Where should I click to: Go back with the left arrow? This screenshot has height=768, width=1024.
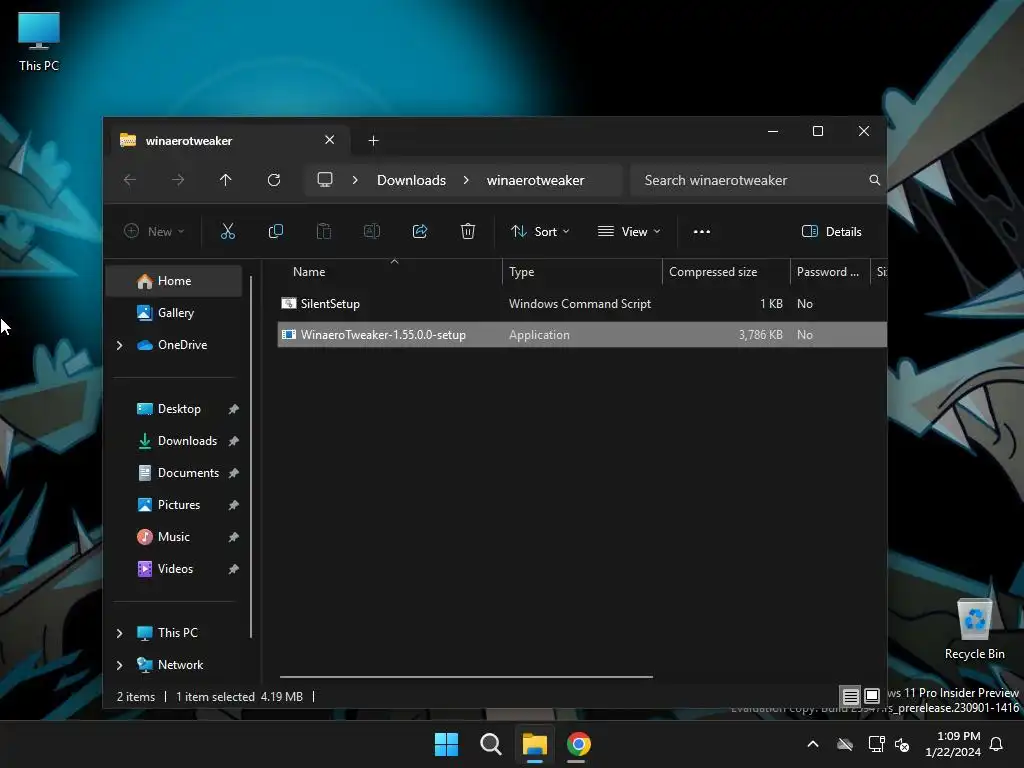(130, 180)
